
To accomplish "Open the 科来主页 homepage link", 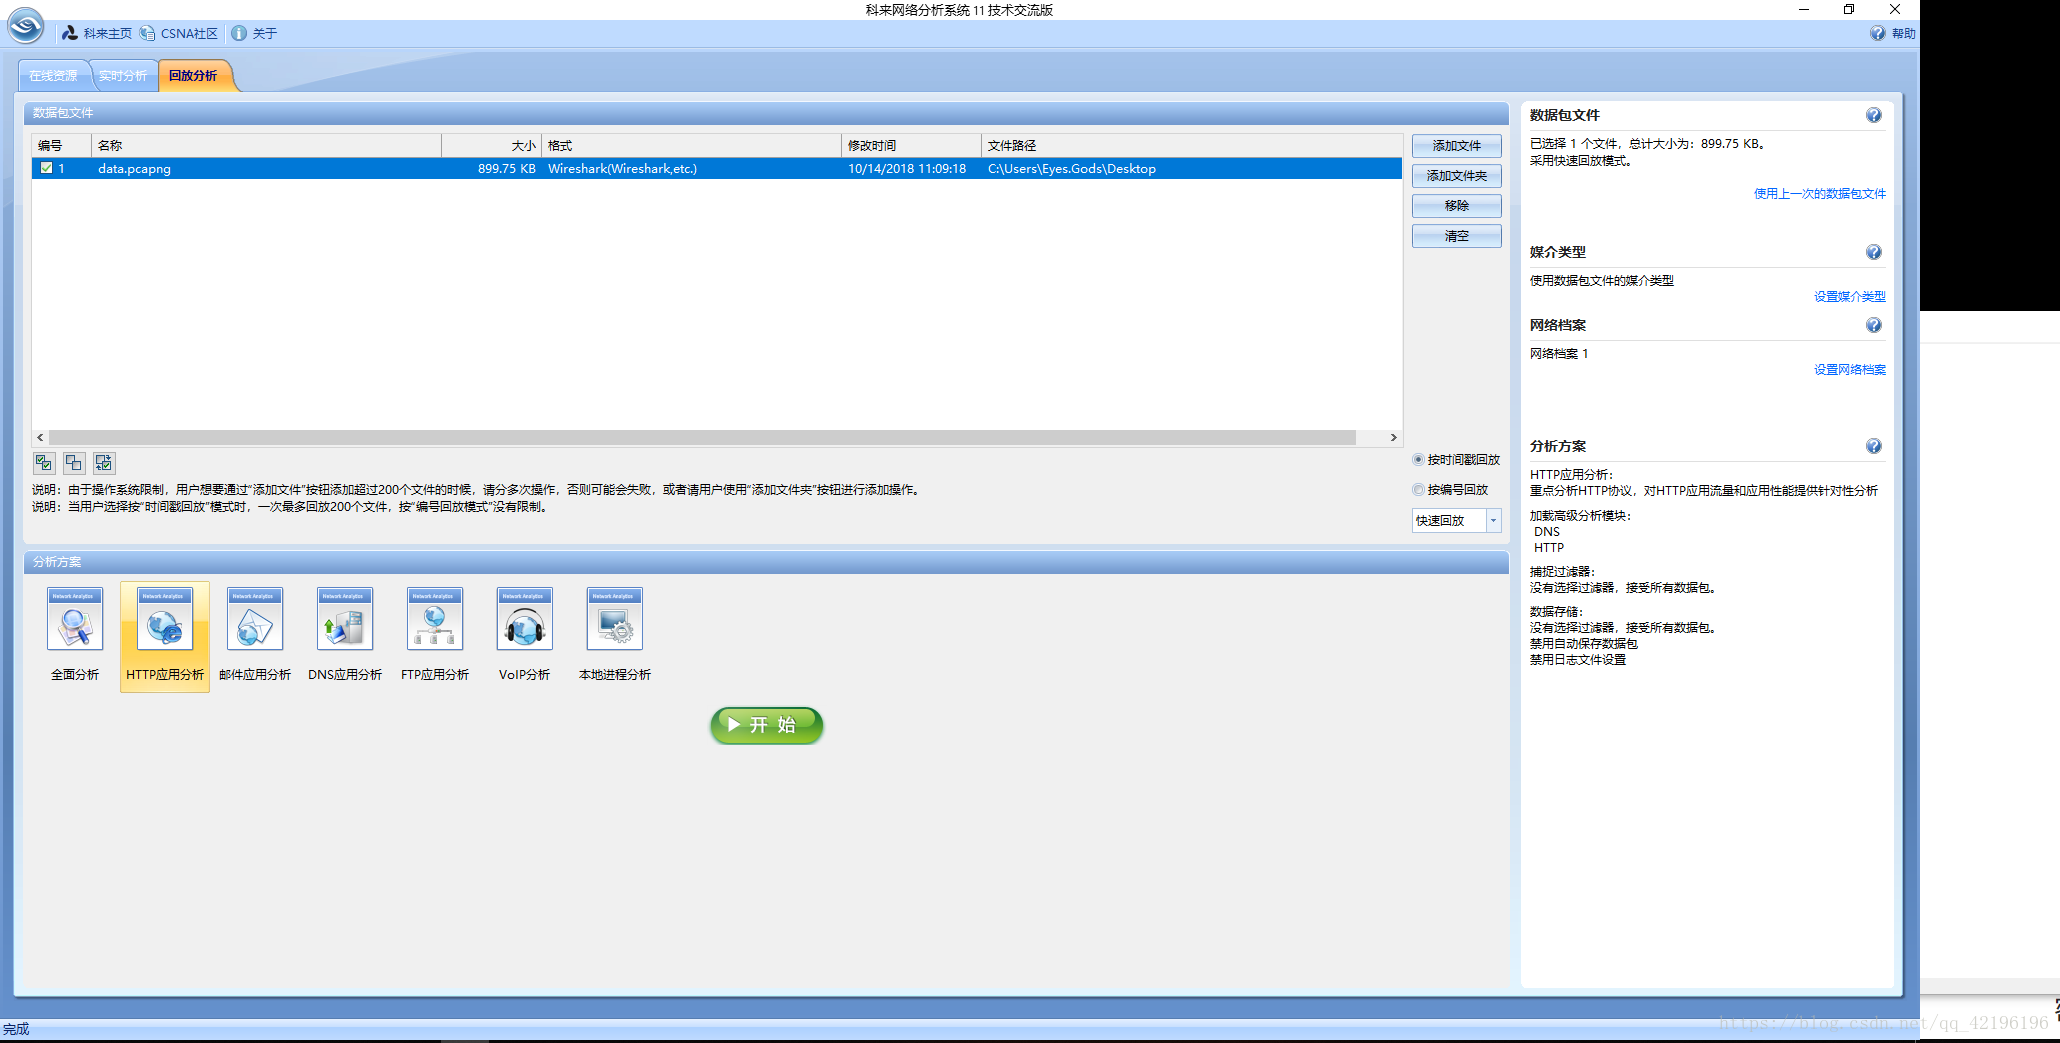I will tap(97, 33).
